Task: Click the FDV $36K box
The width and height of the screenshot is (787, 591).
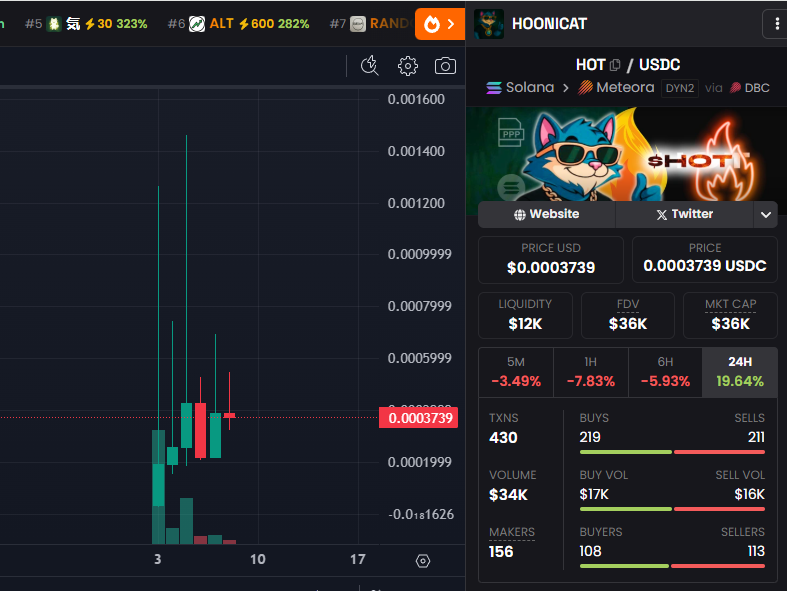Action: [628, 315]
